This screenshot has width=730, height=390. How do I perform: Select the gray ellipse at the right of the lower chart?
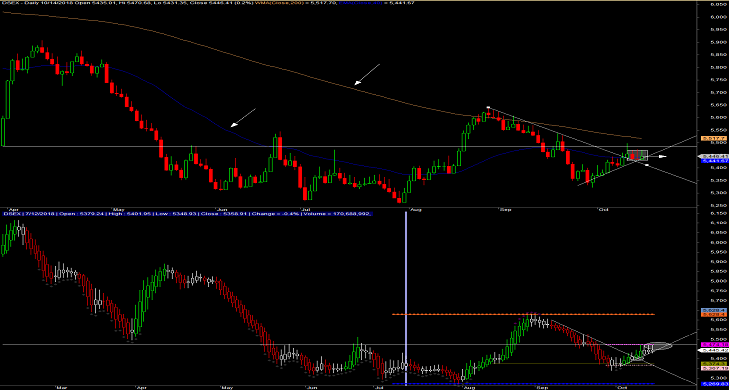click(x=657, y=346)
